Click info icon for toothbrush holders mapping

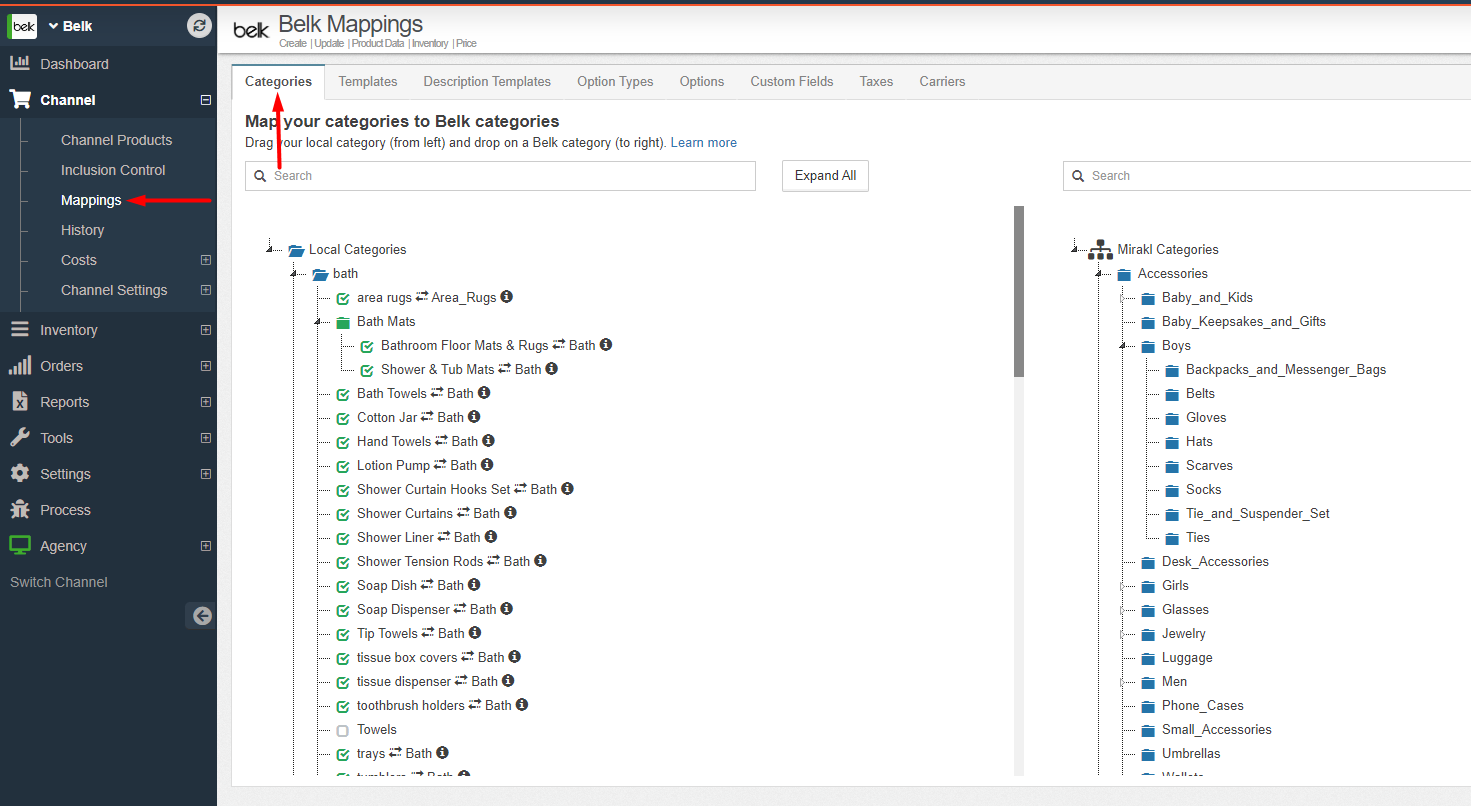(522, 705)
